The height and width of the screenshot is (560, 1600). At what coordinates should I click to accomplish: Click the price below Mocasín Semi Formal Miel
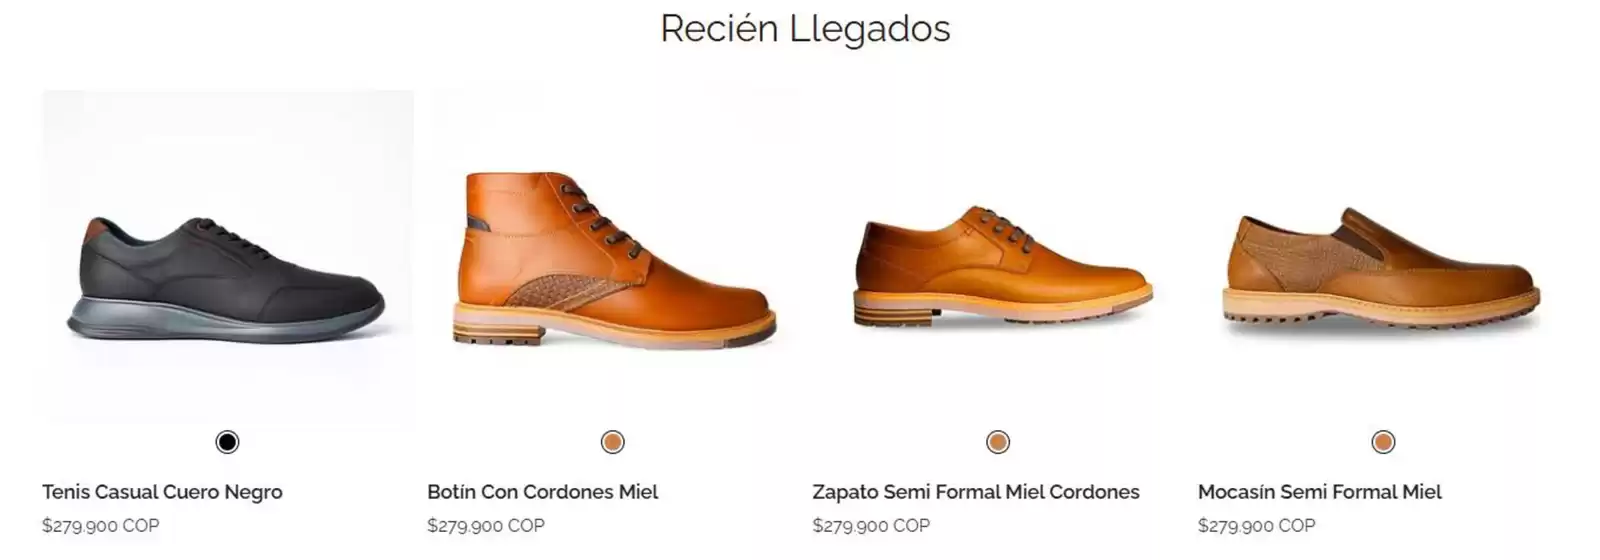(1256, 525)
